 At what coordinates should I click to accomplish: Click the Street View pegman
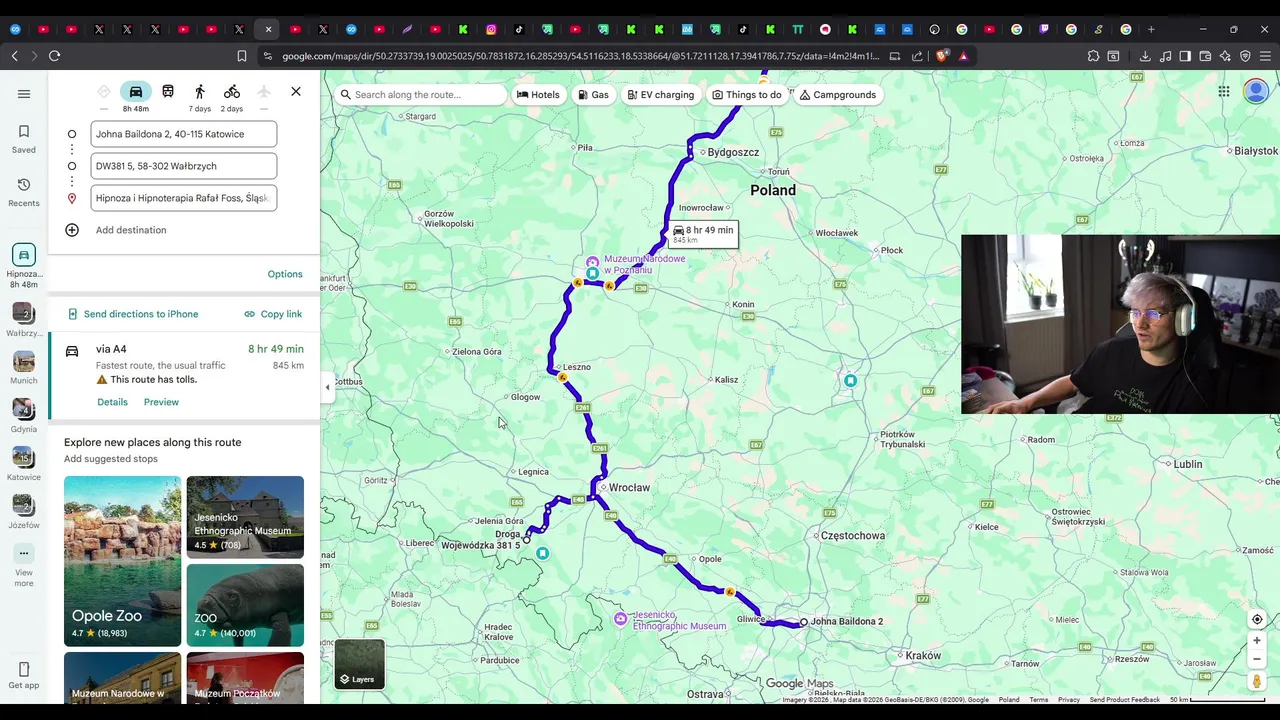pos(1257,682)
